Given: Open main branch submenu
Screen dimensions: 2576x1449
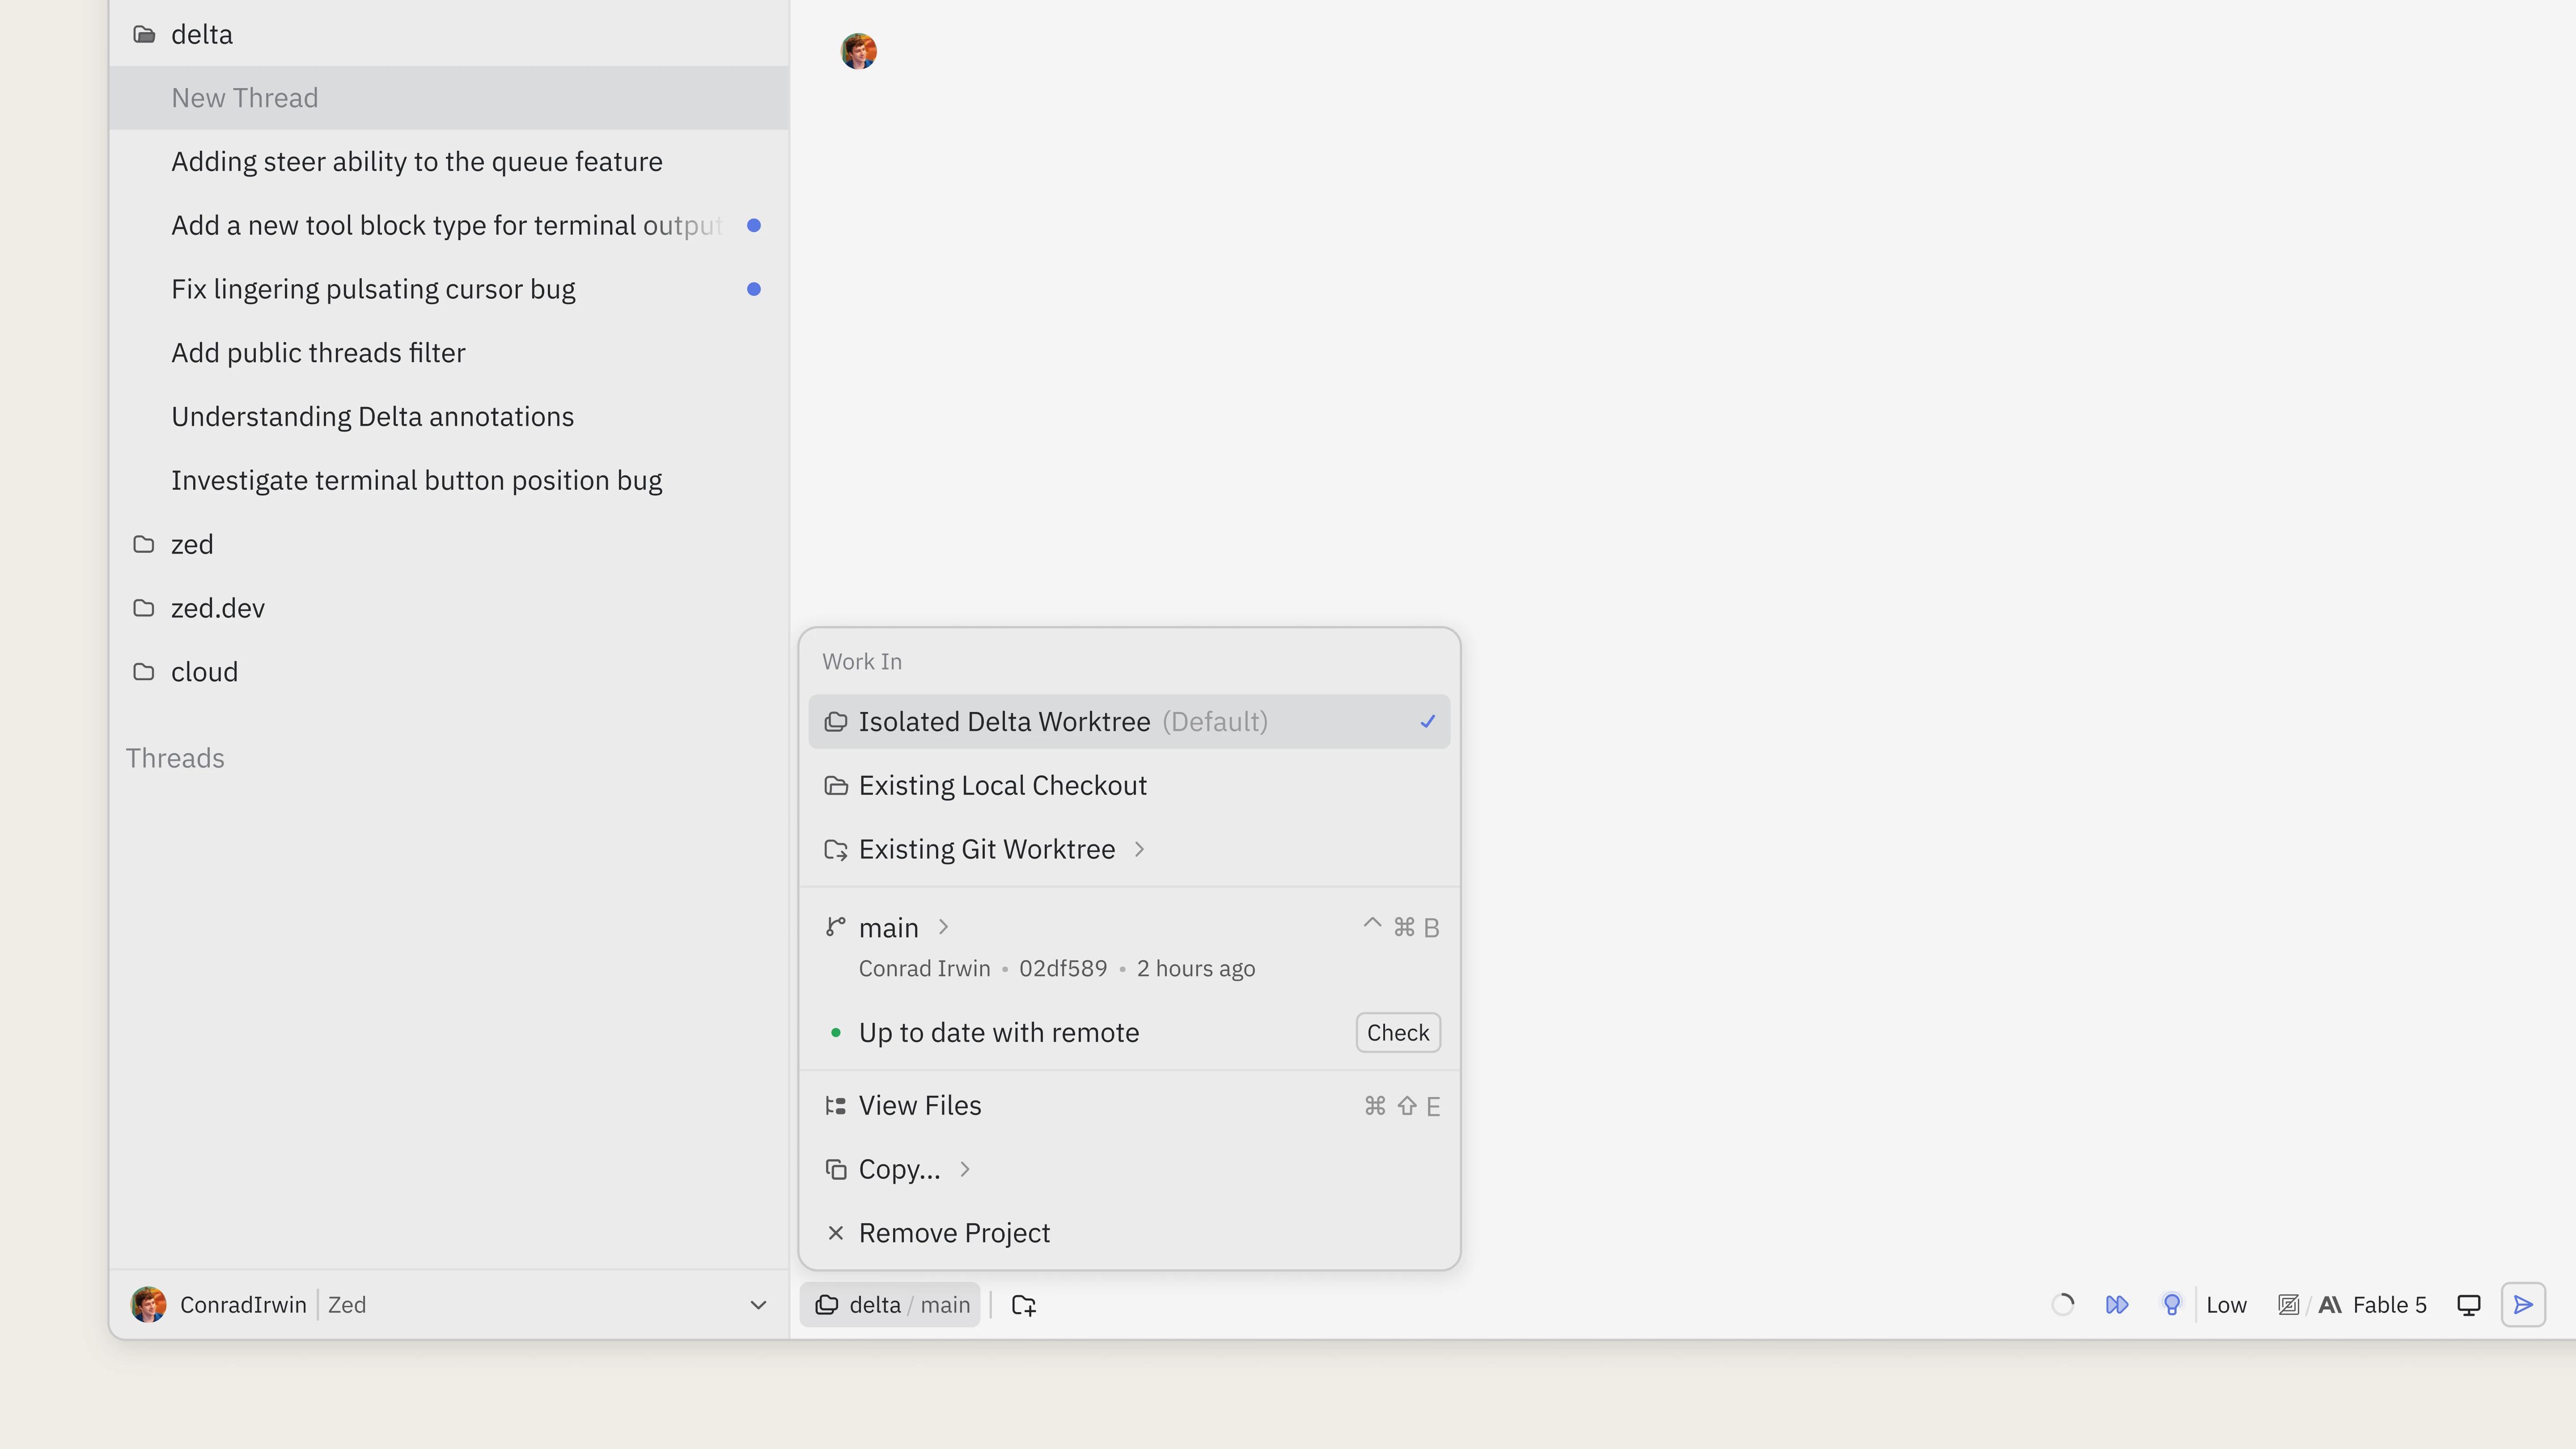Looking at the screenshot, I should [1129, 928].
